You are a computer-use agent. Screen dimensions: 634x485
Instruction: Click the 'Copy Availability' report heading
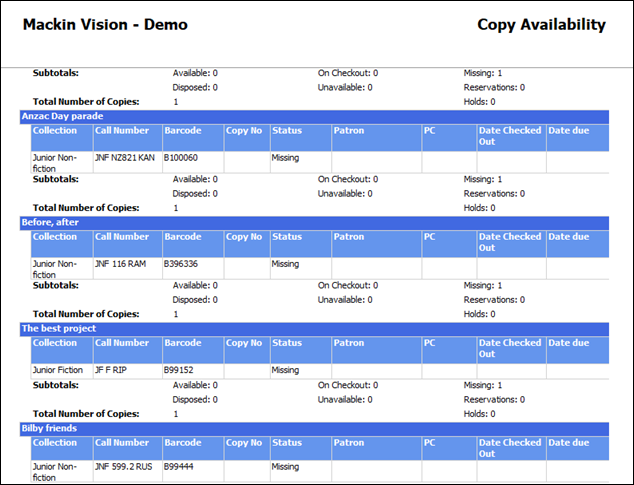541,25
